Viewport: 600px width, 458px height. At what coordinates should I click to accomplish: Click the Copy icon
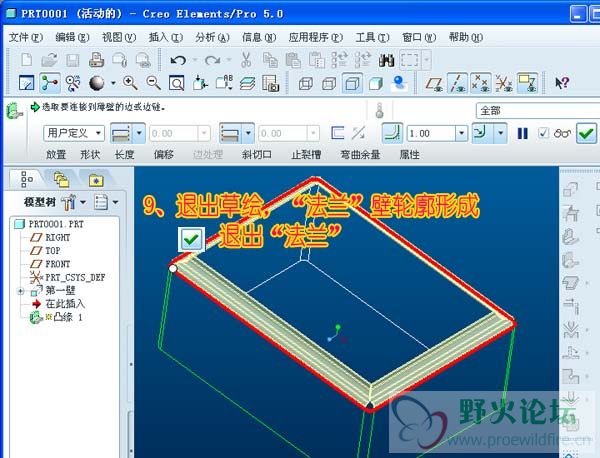(x=270, y=60)
